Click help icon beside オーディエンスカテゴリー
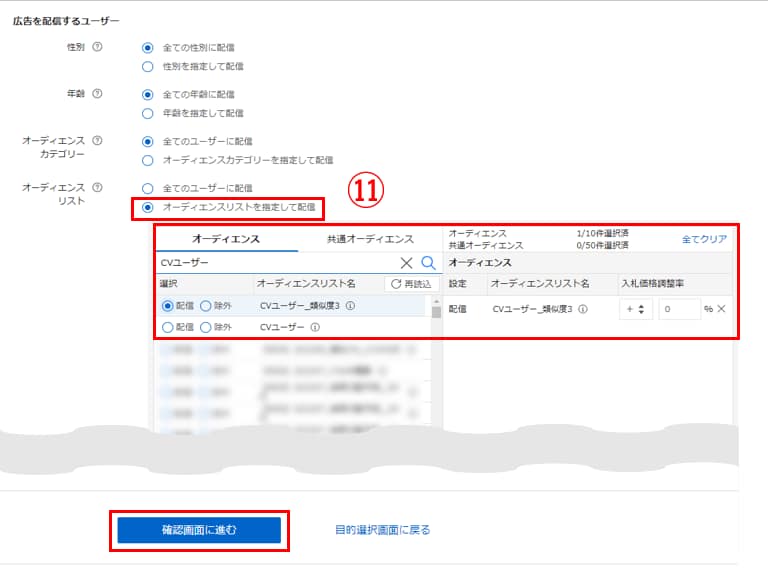768x586 pixels. point(97,141)
